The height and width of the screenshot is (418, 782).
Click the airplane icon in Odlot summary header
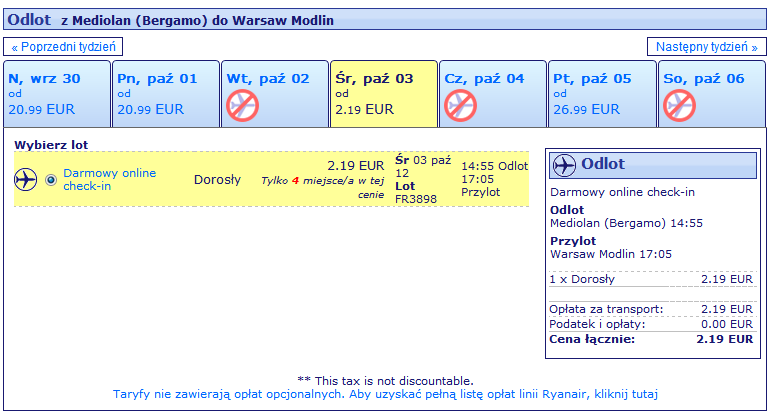(x=564, y=165)
